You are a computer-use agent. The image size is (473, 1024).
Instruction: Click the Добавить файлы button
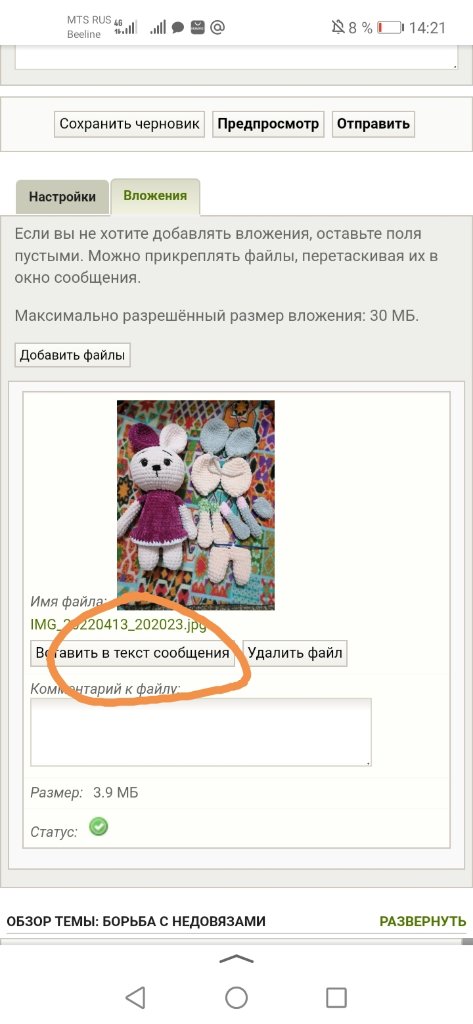(73, 355)
